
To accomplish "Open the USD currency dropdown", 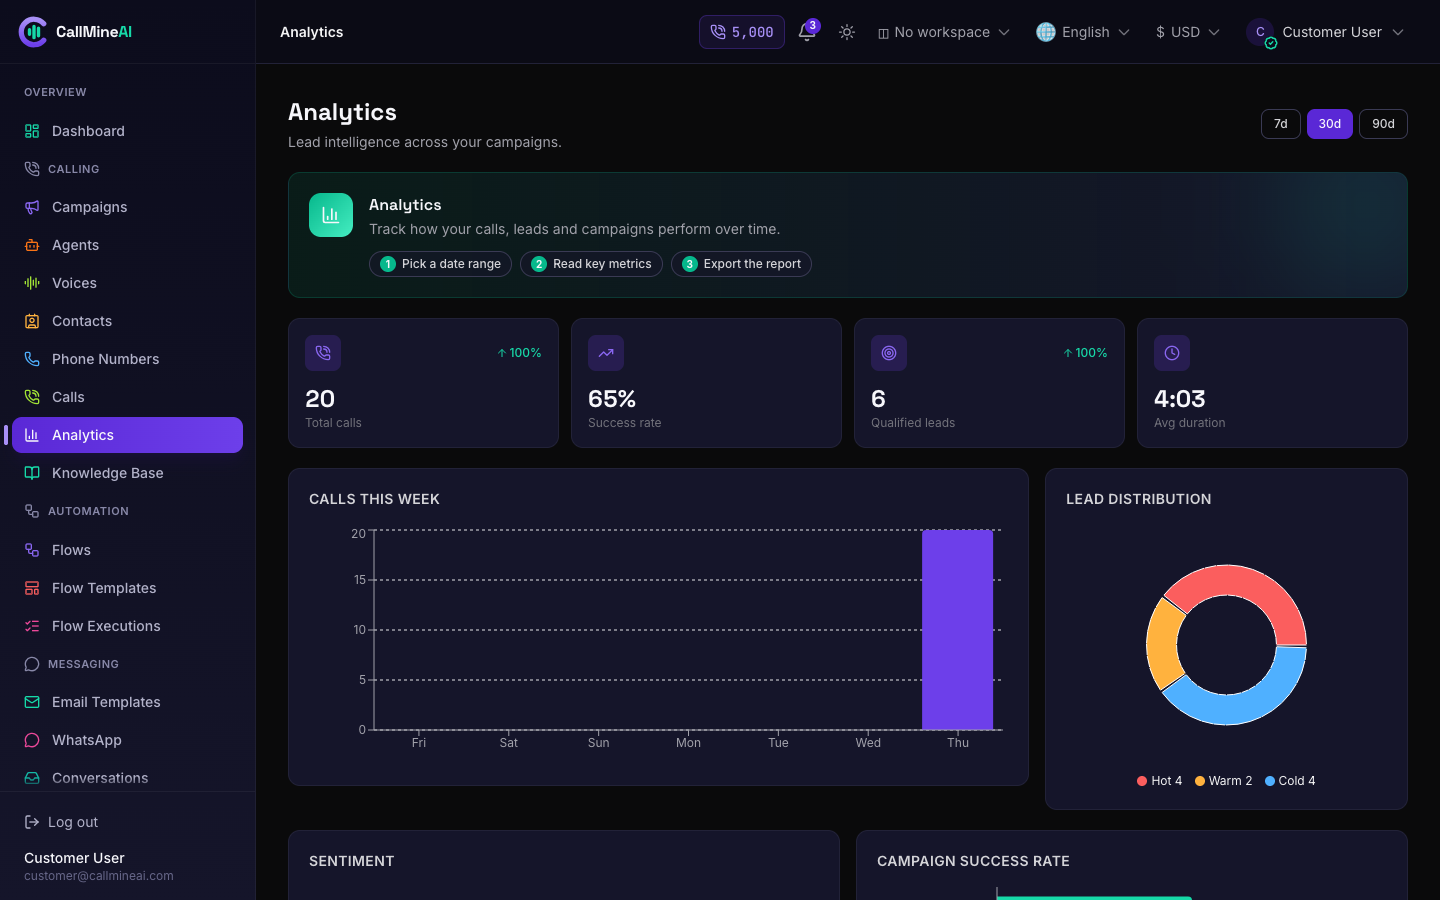I will [1188, 32].
